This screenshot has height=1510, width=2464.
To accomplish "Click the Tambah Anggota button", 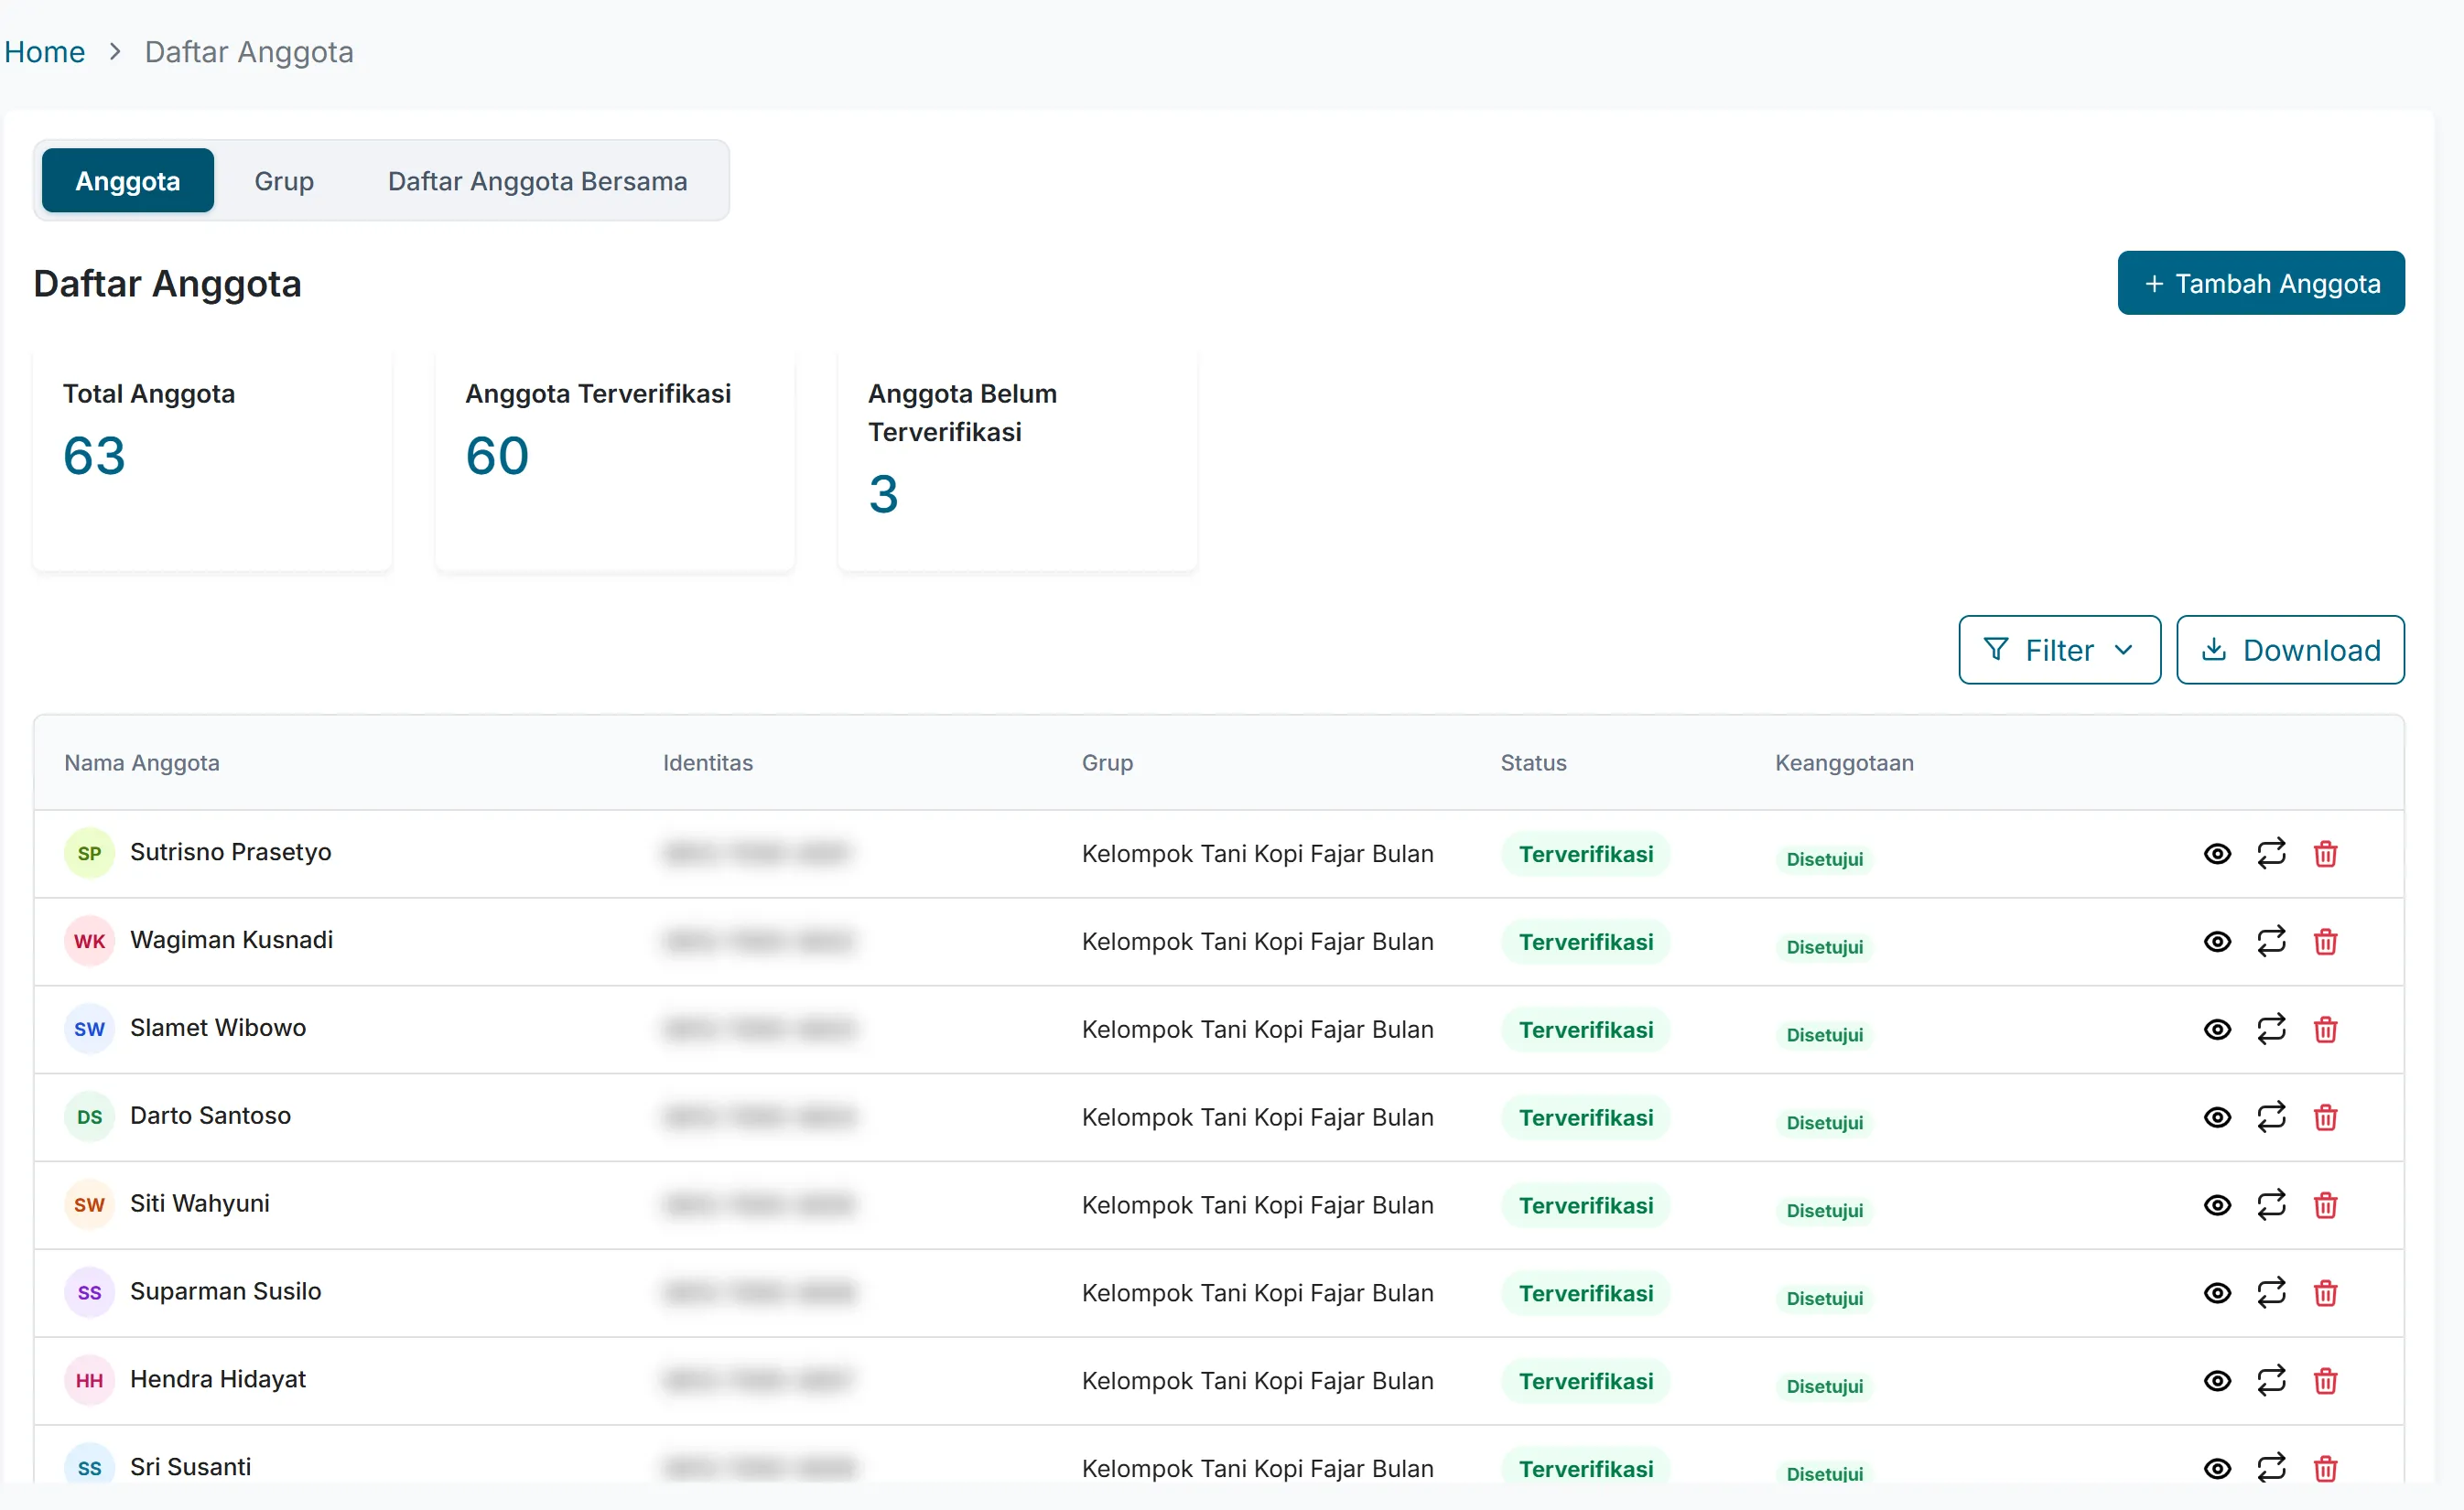I will [x=2261, y=284].
